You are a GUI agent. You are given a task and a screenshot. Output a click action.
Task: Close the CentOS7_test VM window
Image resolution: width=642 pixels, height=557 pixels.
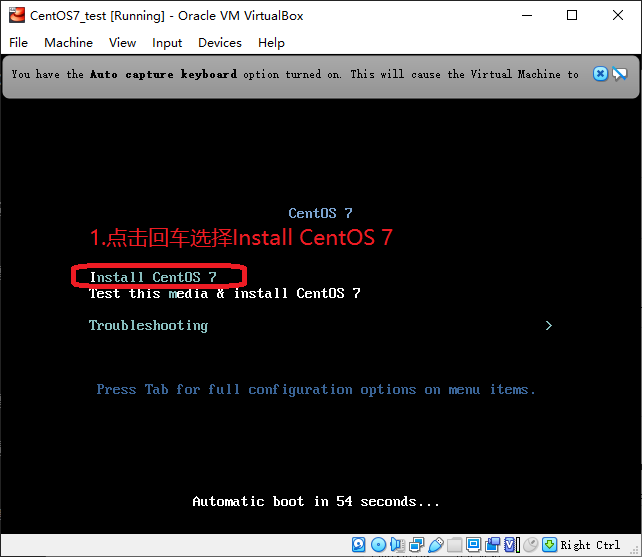pyautogui.click(x=618, y=16)
